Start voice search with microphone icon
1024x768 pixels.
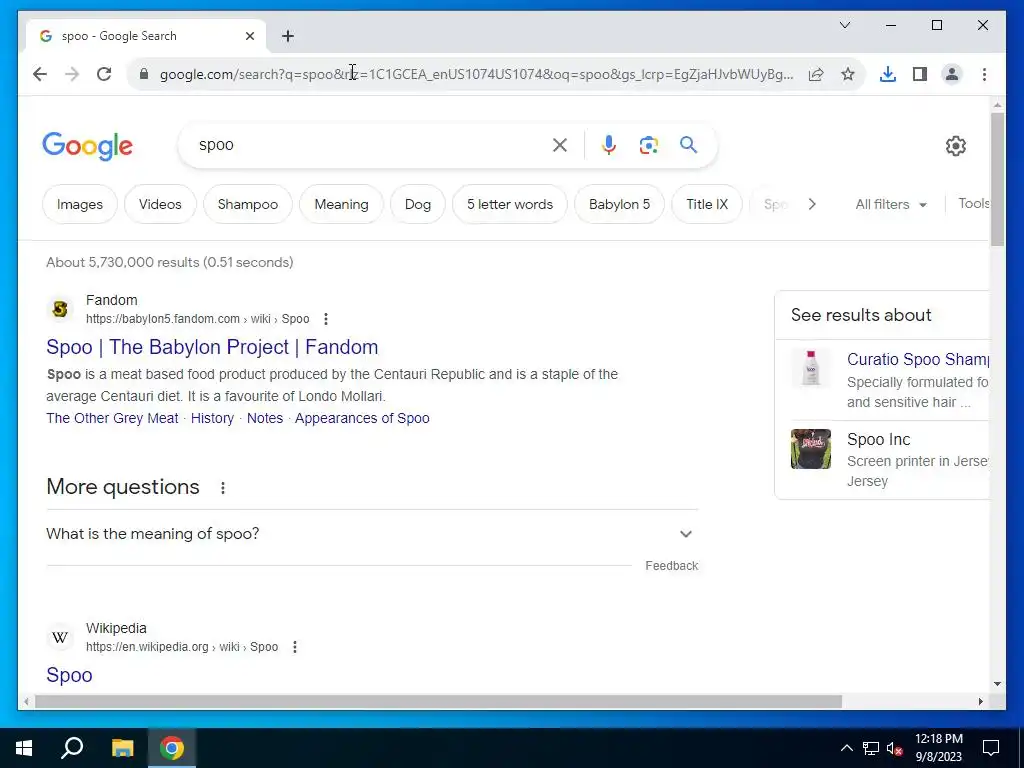[x=609, y=145]
